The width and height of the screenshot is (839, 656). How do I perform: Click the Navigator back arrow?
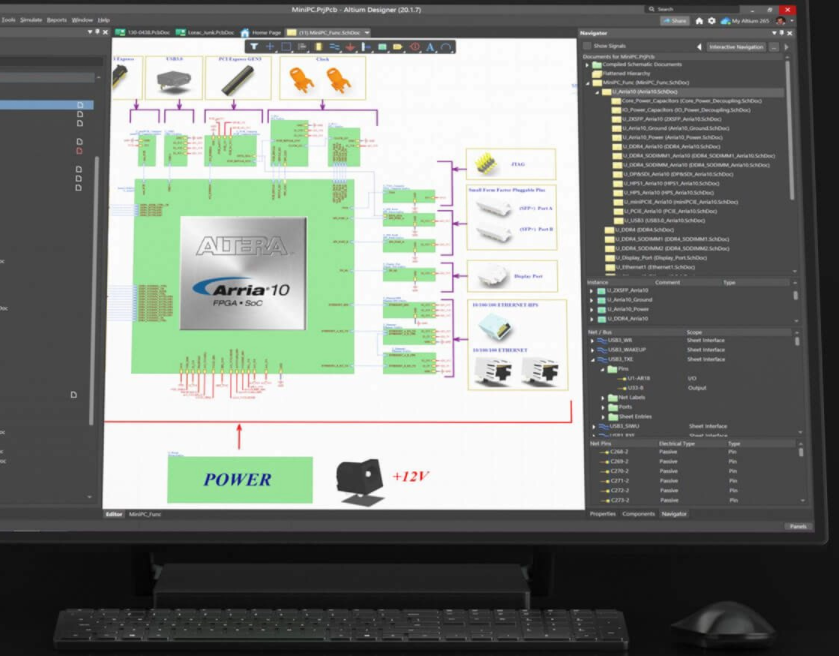pos(699,47)
